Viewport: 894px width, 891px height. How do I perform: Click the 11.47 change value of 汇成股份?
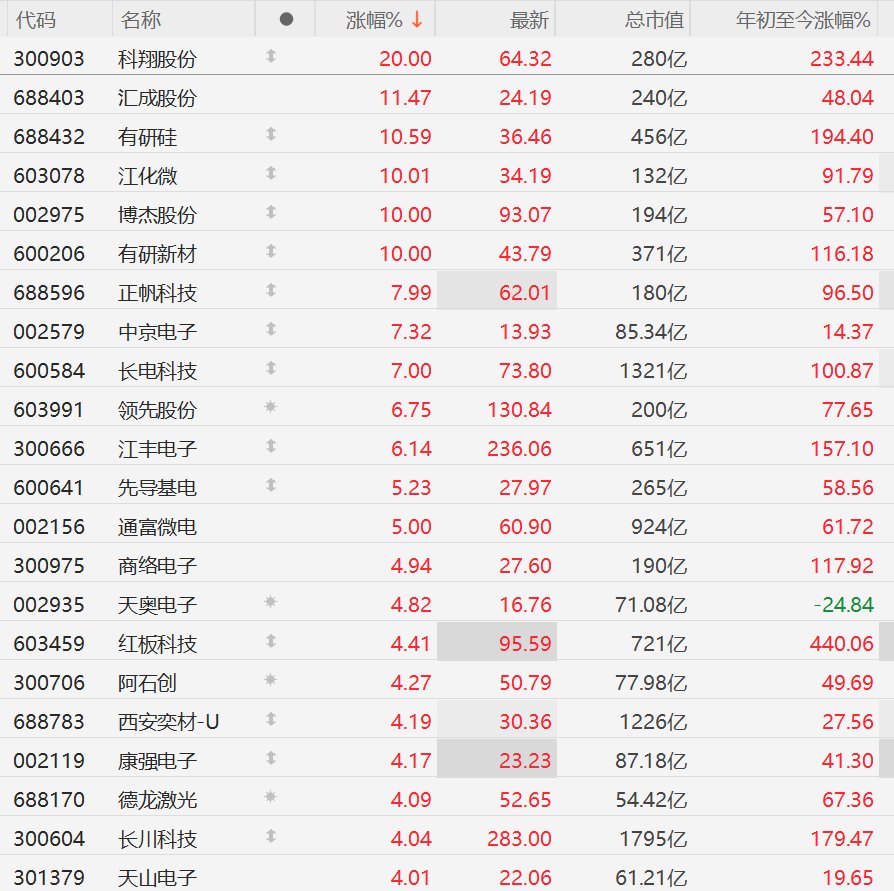pos(405,98)
